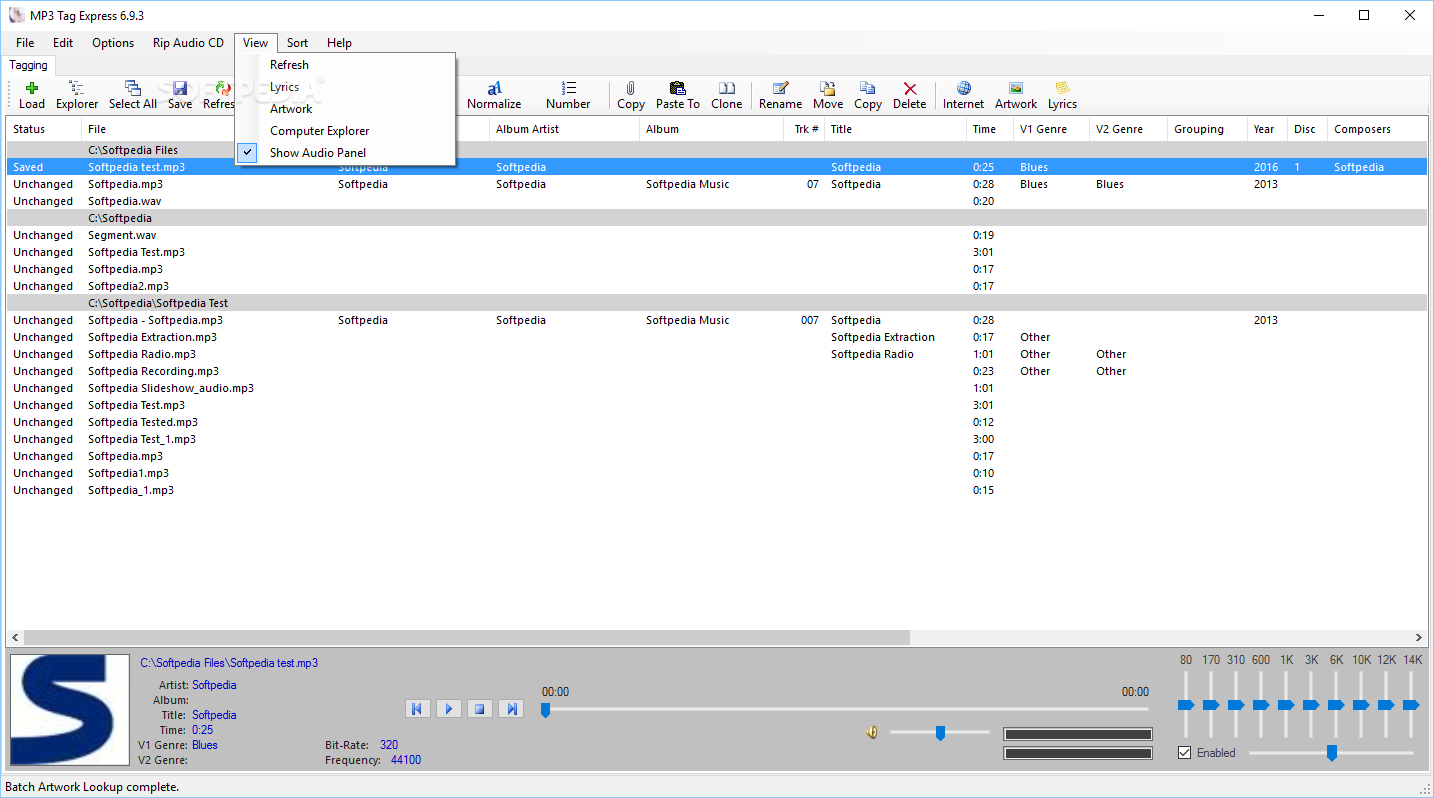
Task: Click the Save floppy disk icon
Action: point(180,89)
